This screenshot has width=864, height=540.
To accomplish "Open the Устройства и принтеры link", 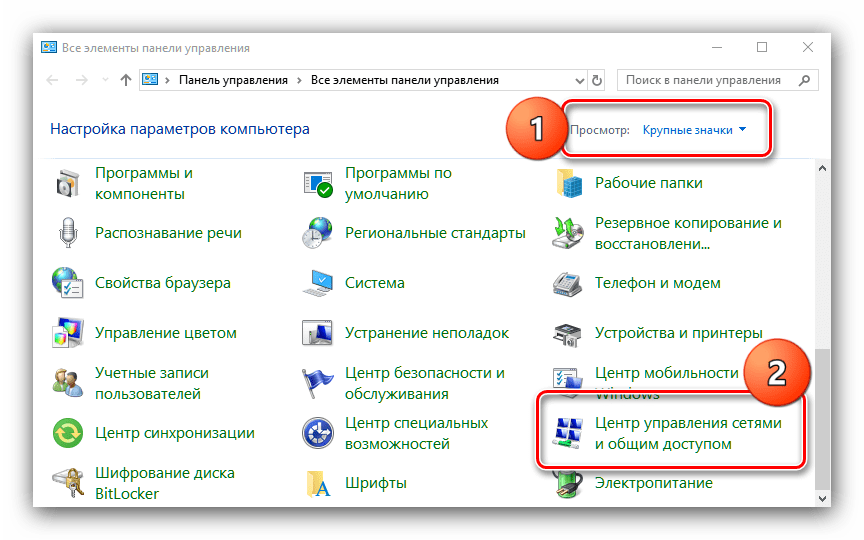I will pyautogui.click(x=678, y=333).
